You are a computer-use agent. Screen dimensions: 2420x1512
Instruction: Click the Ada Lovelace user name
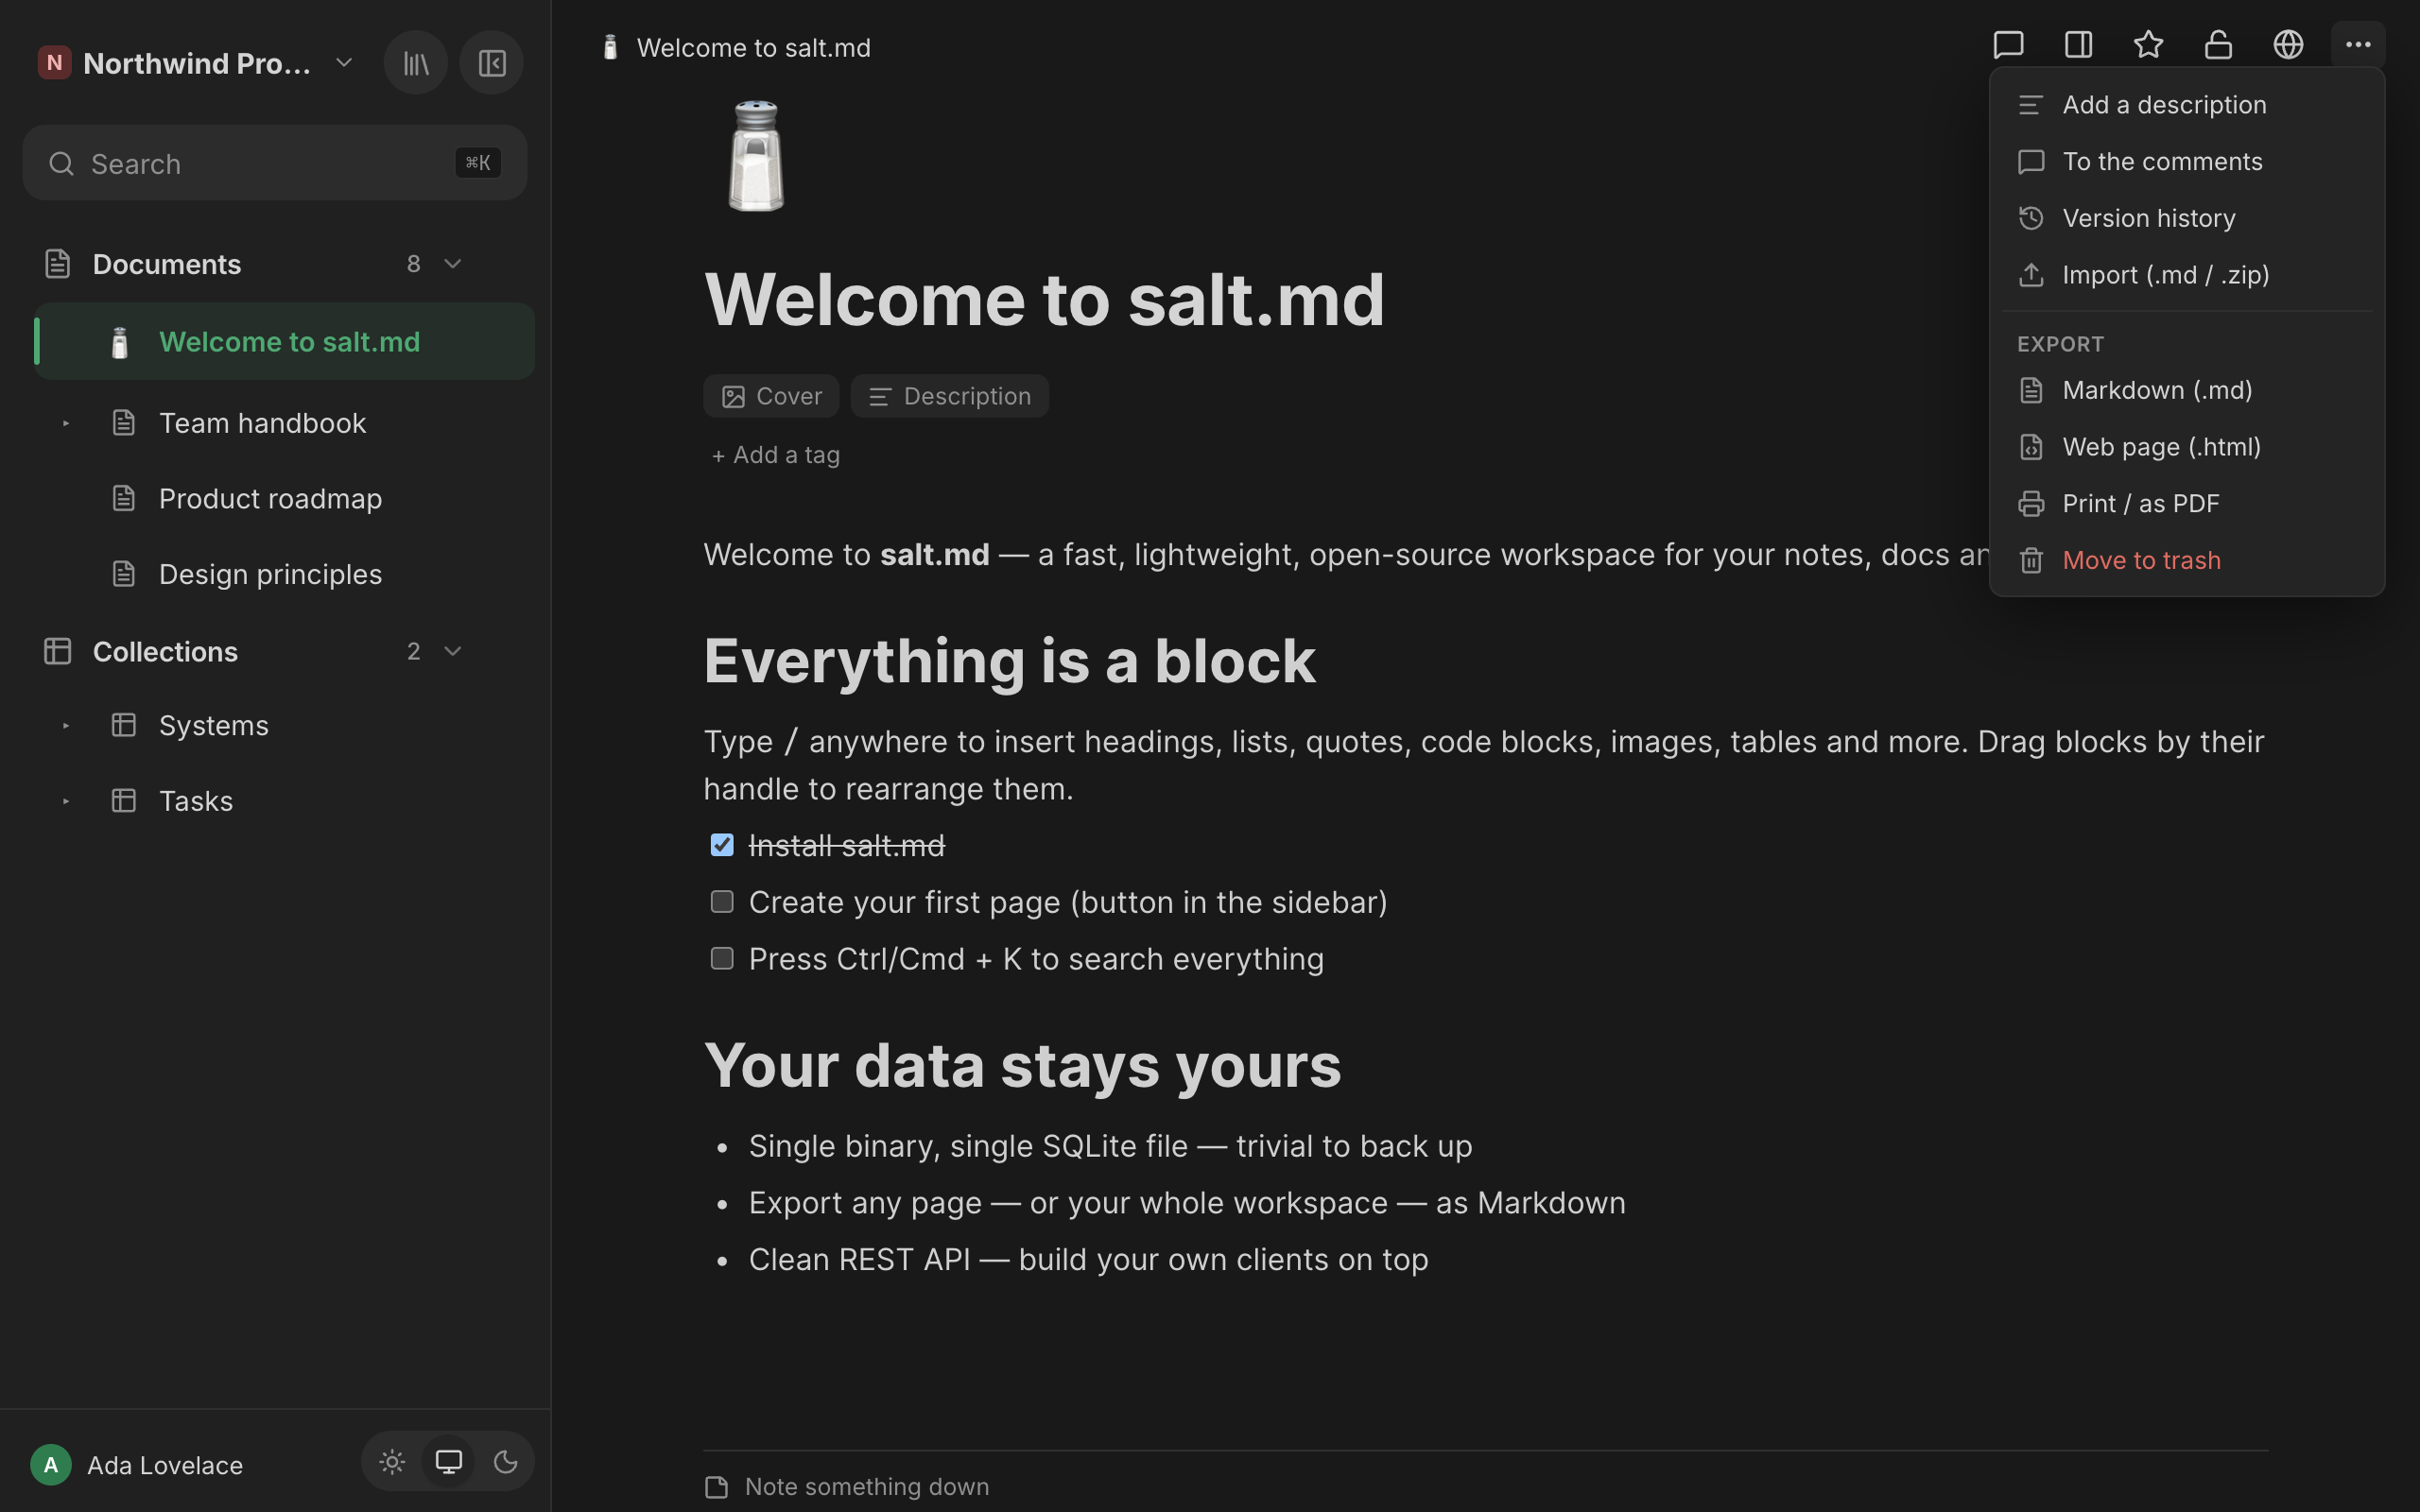[165, 1465]
